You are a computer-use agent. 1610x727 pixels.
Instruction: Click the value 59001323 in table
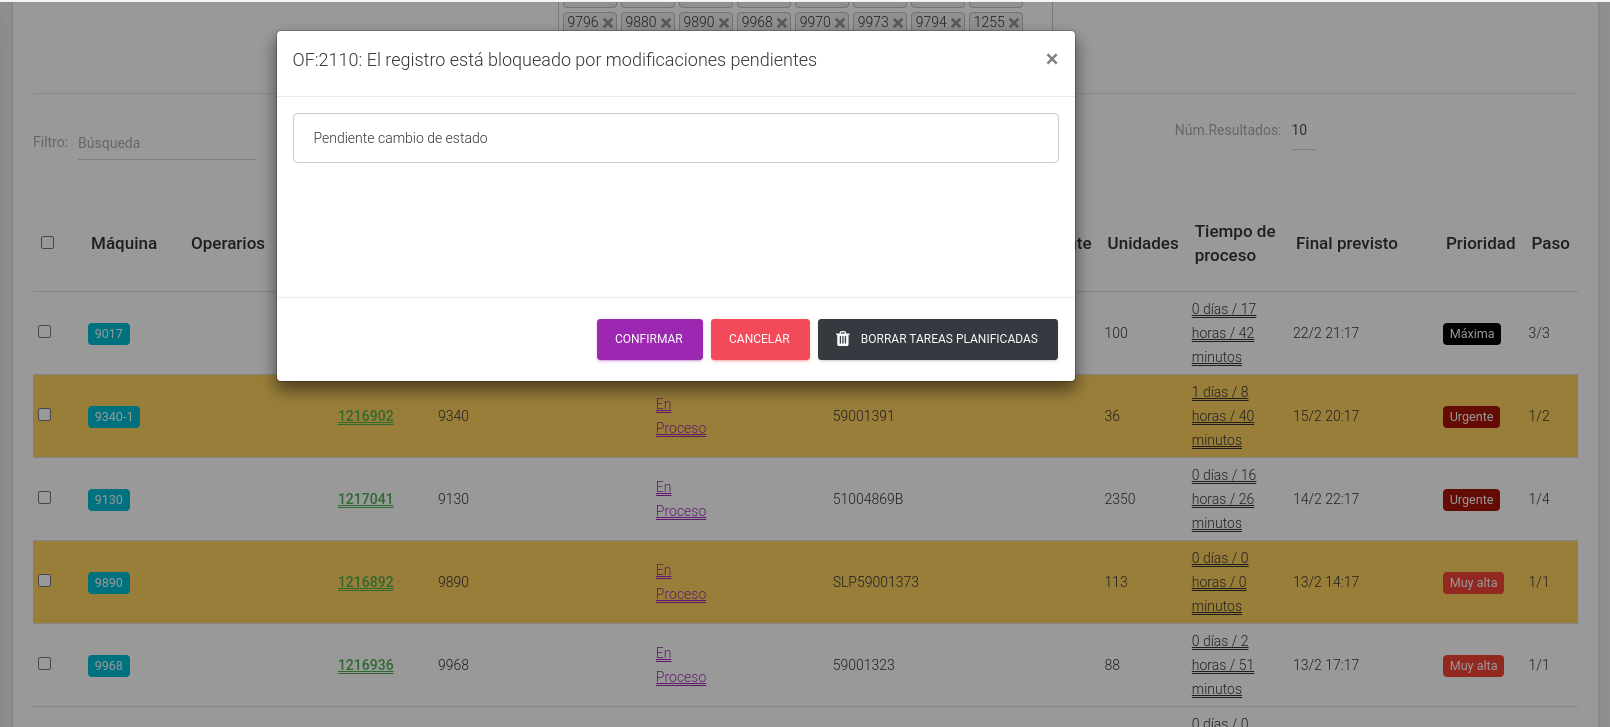click(x=864, y=665)
